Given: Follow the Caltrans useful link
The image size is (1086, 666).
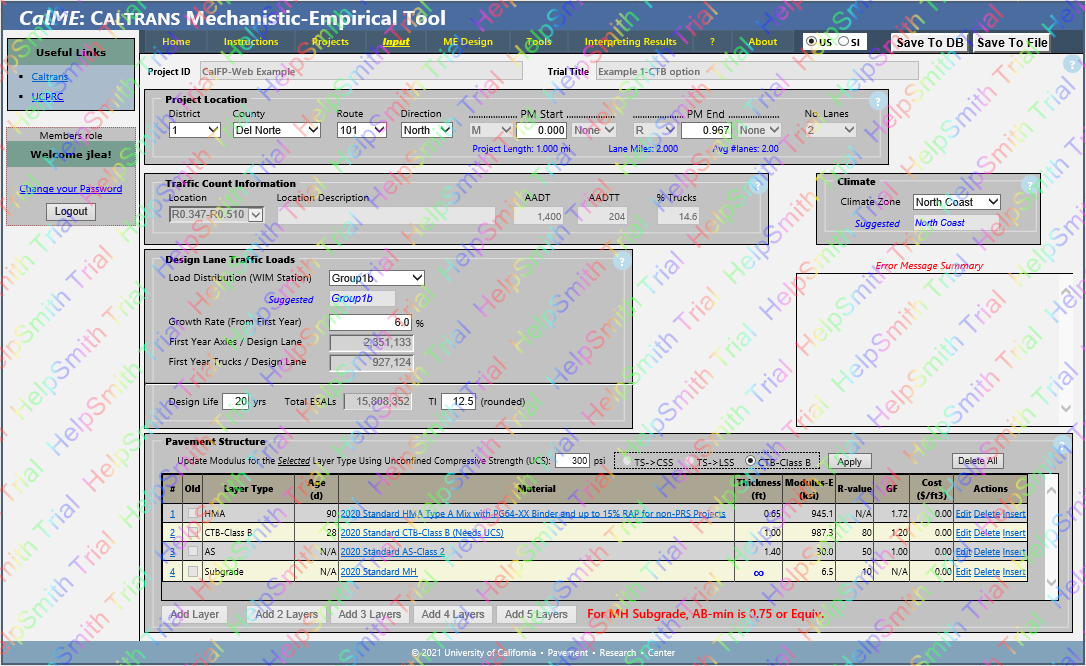Looking at the screenshot, I should pyautogui.click(x=50, y=77).
